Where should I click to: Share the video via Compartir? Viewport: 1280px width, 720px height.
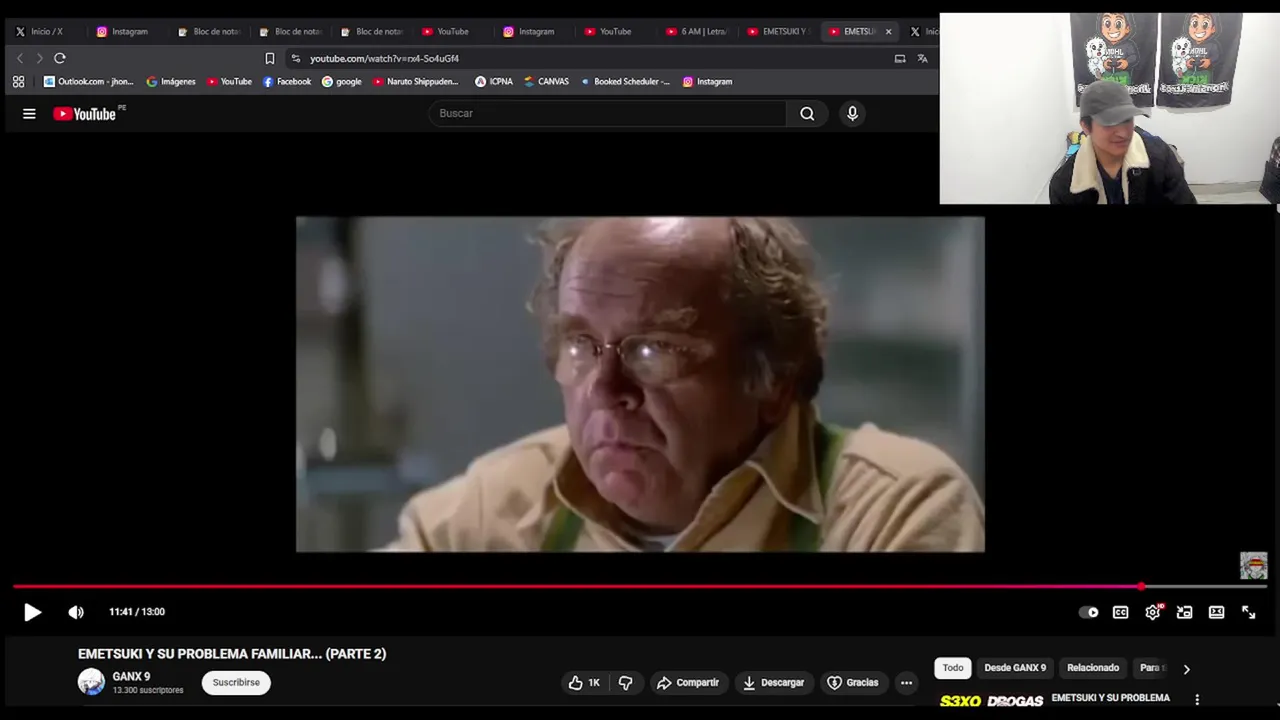pyautogui.click(x=687, y=683)
